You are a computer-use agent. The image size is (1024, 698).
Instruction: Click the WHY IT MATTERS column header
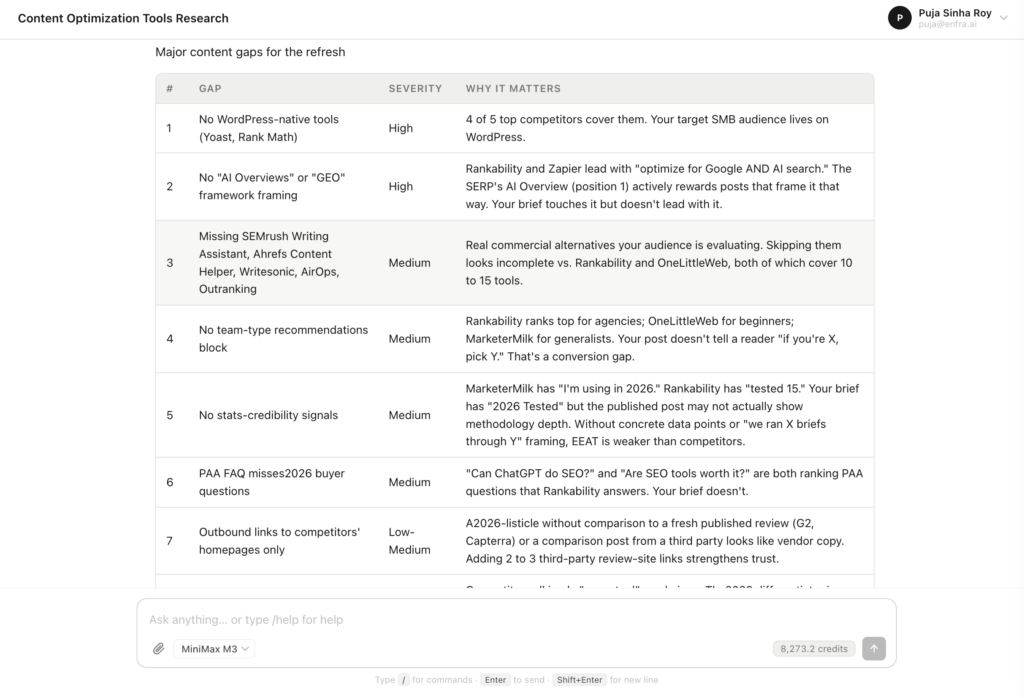click(513, 88)
